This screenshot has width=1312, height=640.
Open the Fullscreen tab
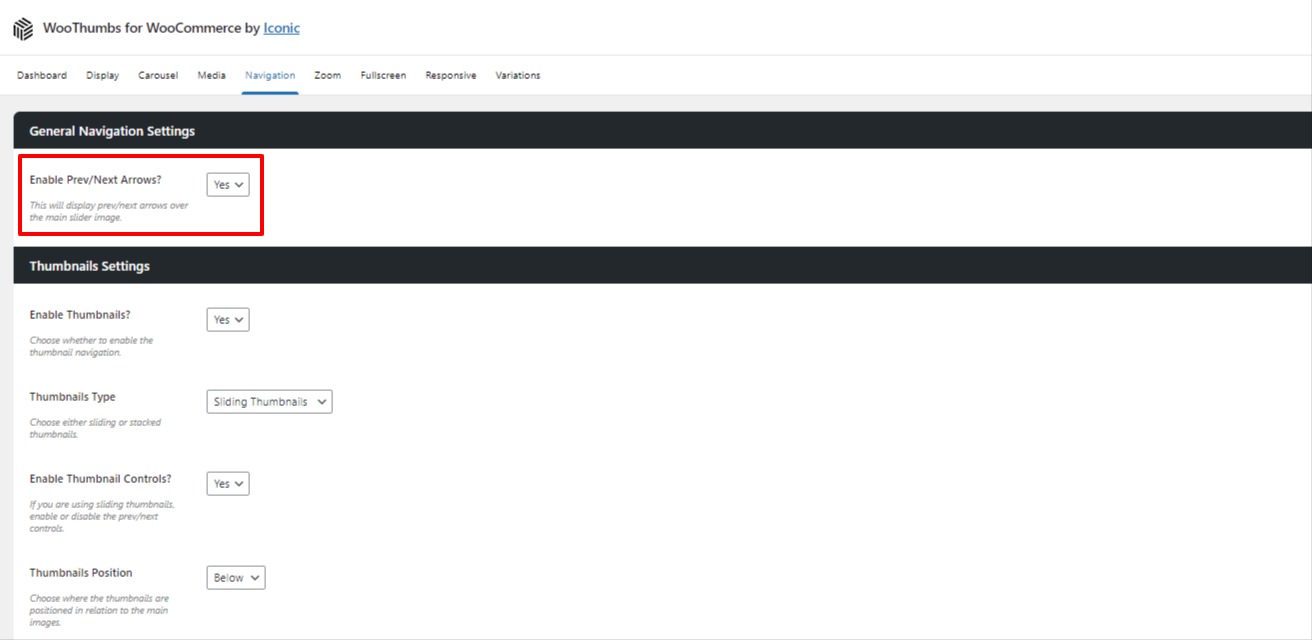pyautogui.click(x=383, y=75)
